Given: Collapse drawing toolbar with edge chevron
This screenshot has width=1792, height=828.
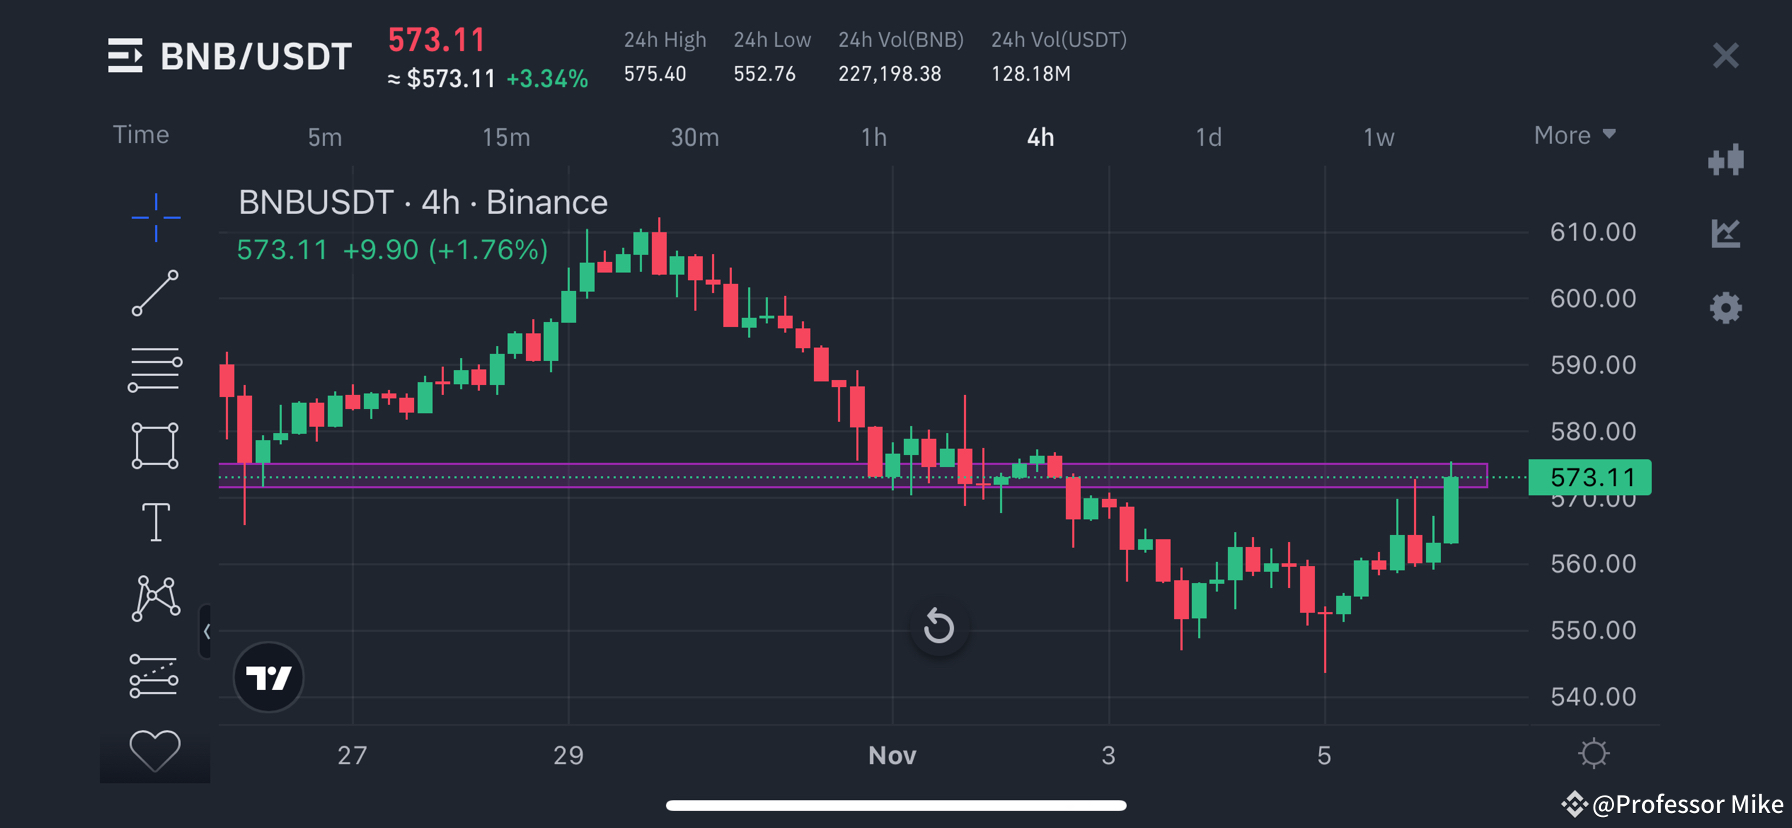Looking at the screenshot, I should coord(207,632).
